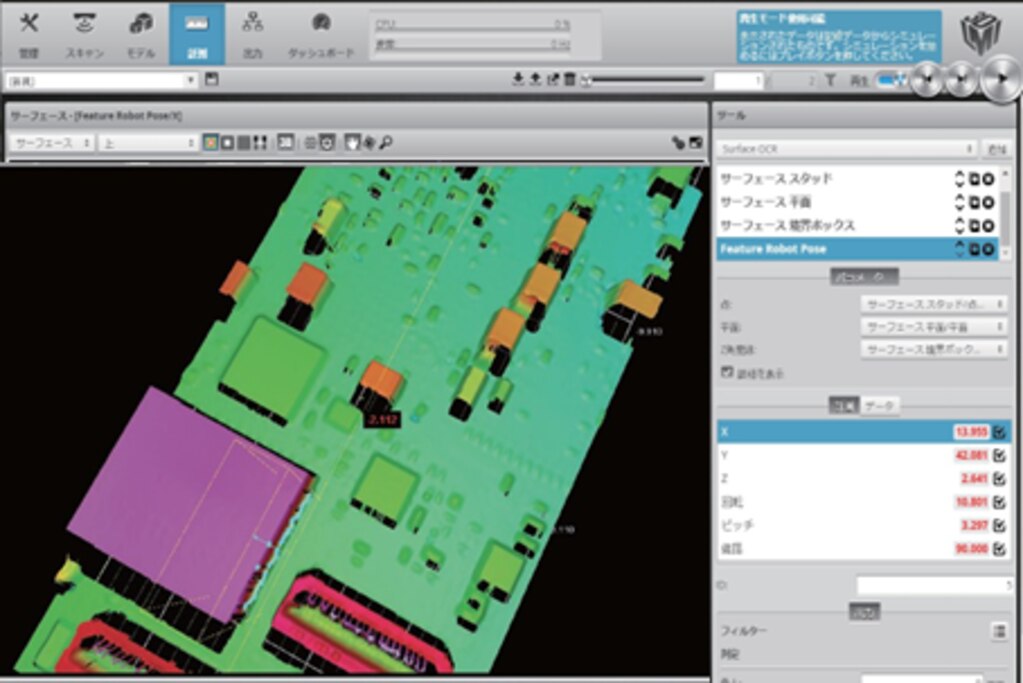Click the 追加 add tool button

pyautogui.click(x=994, y=148)
